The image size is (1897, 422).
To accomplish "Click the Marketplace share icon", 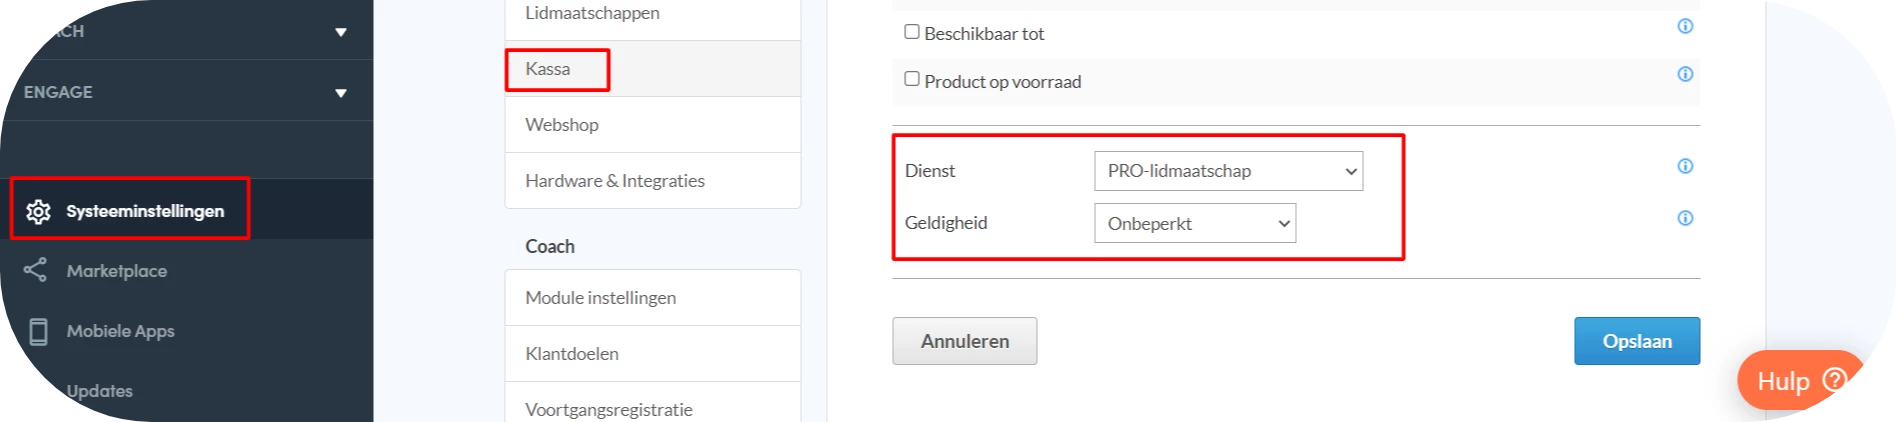I will pyautogui.click(x=36, y=270).
